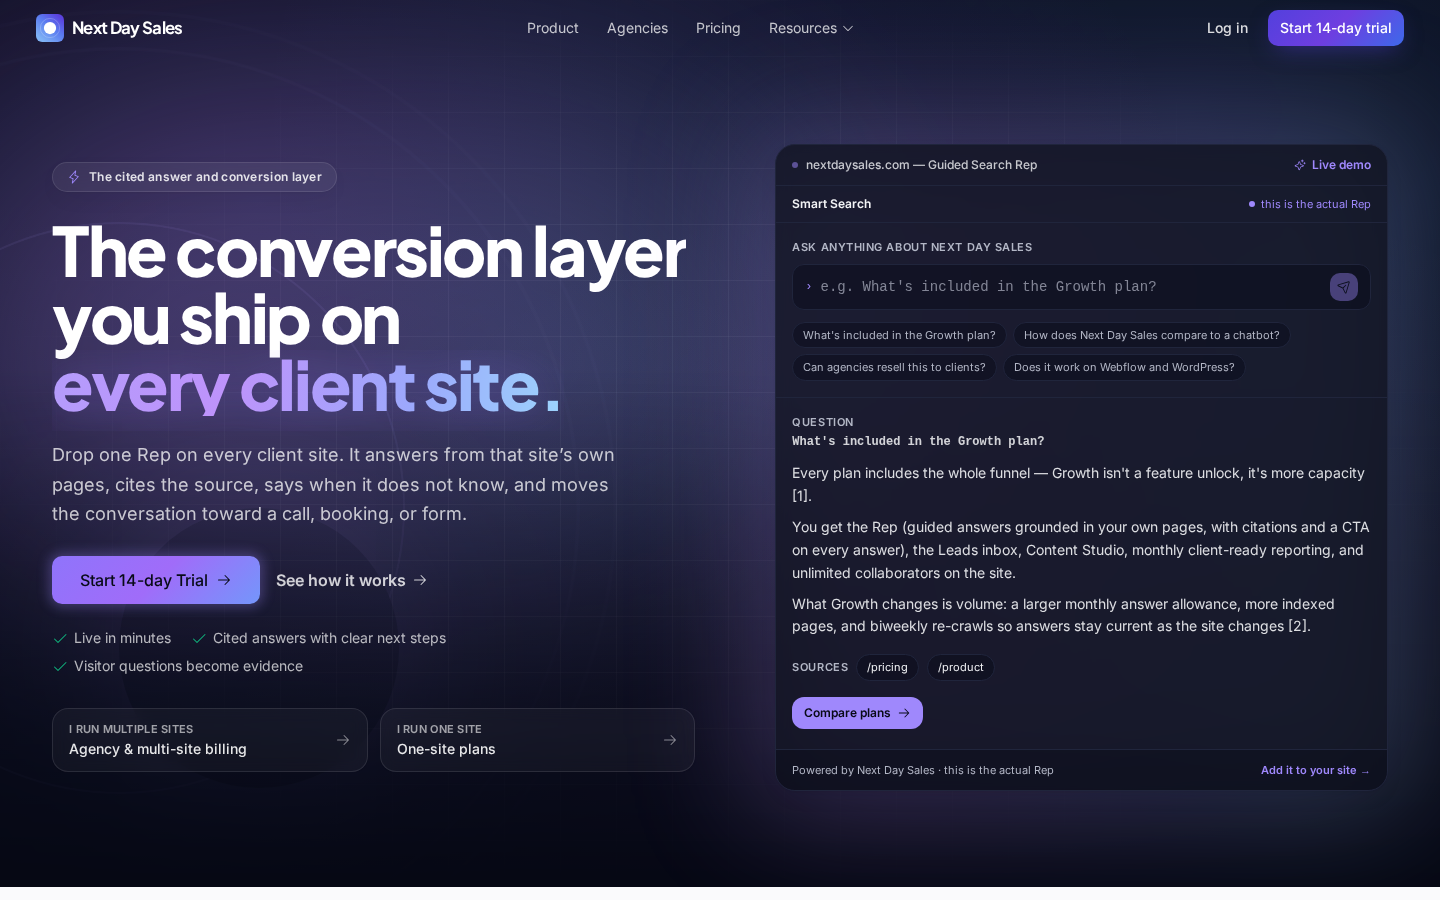Click the Live demo label

(x=1341, y=165)
